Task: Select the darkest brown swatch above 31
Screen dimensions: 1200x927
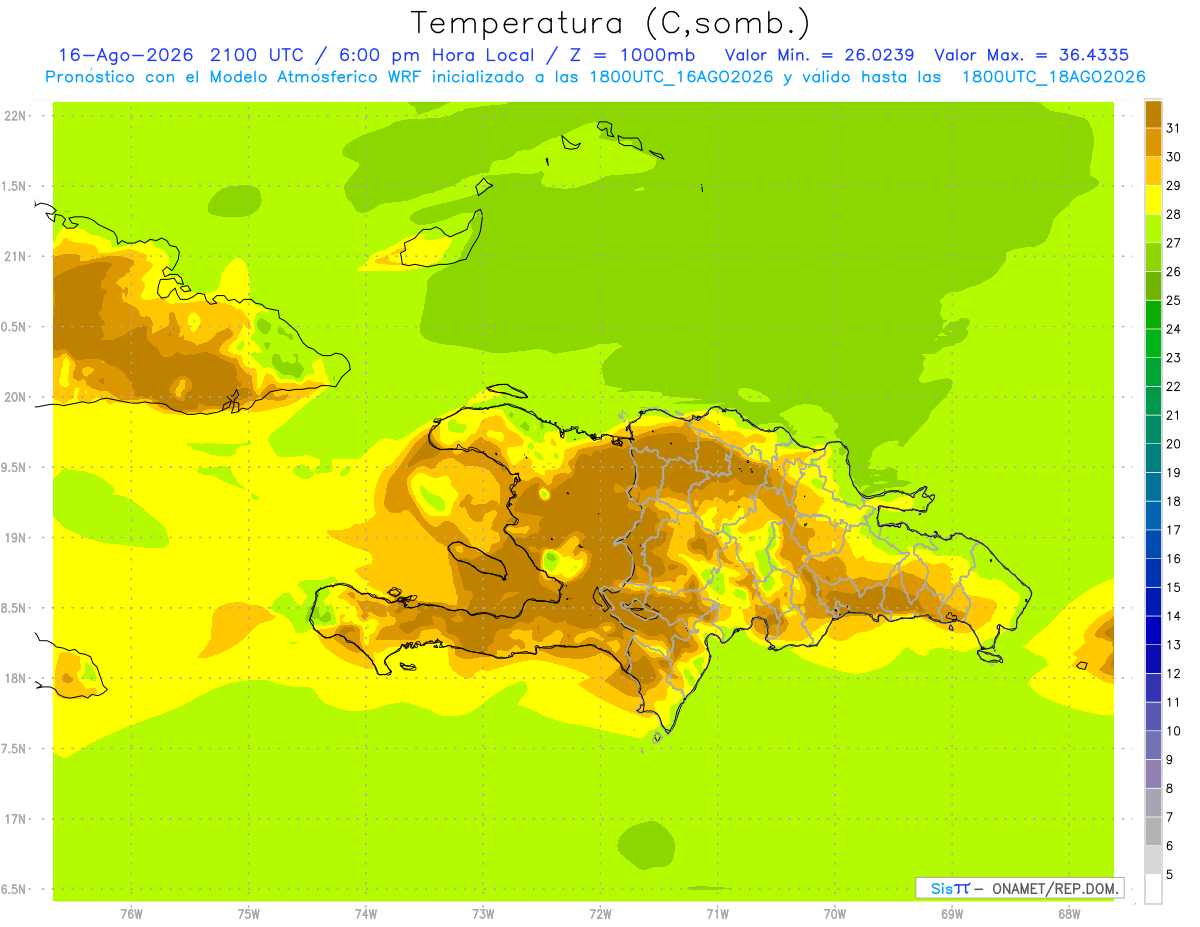Action: point(1153,114)
